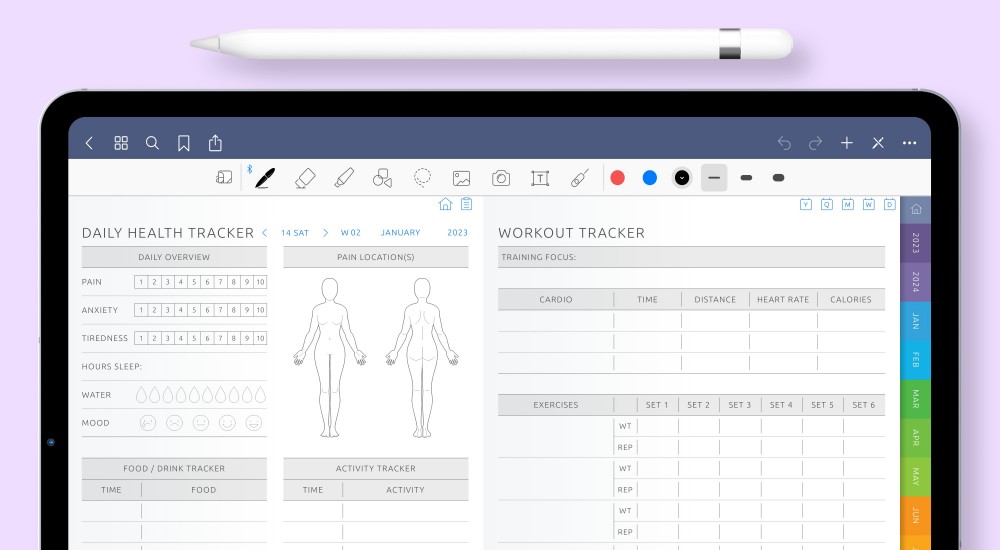
Task: Select the Lasso selection tool
Action: 422,177
